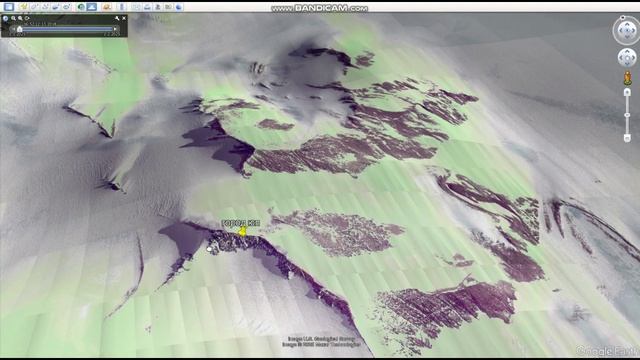Zoom out the time slider range
The image size is (640, 360).
pos(20,18)
